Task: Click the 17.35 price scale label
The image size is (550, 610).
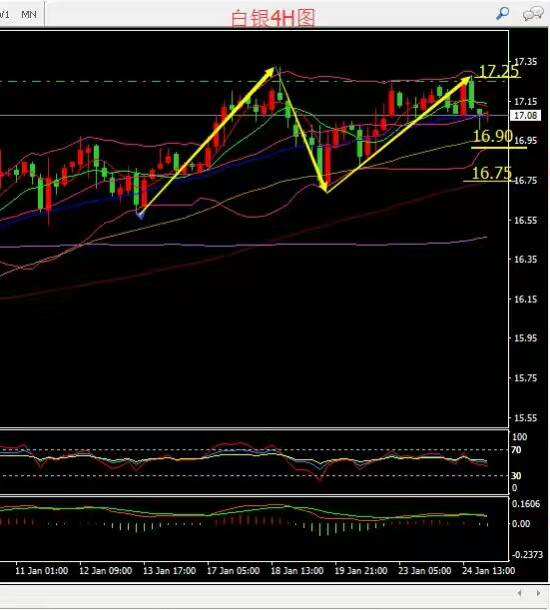Action: (525, 62)
